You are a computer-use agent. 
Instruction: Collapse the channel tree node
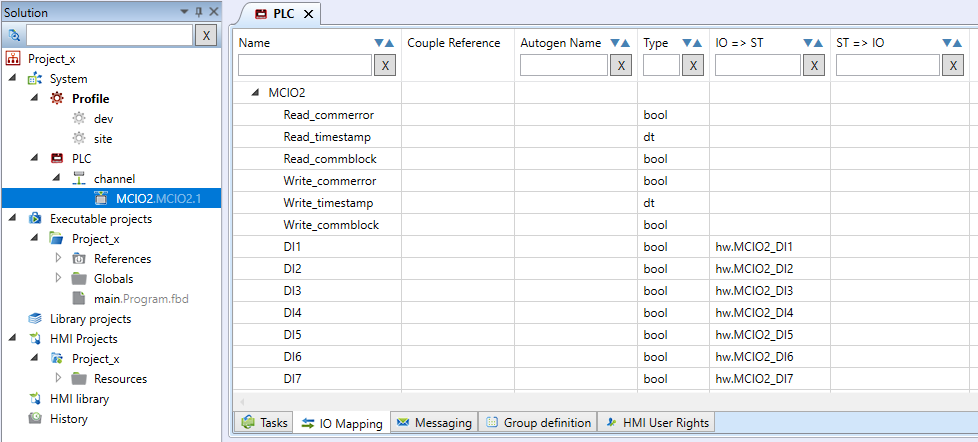click(x=57, y=178)
